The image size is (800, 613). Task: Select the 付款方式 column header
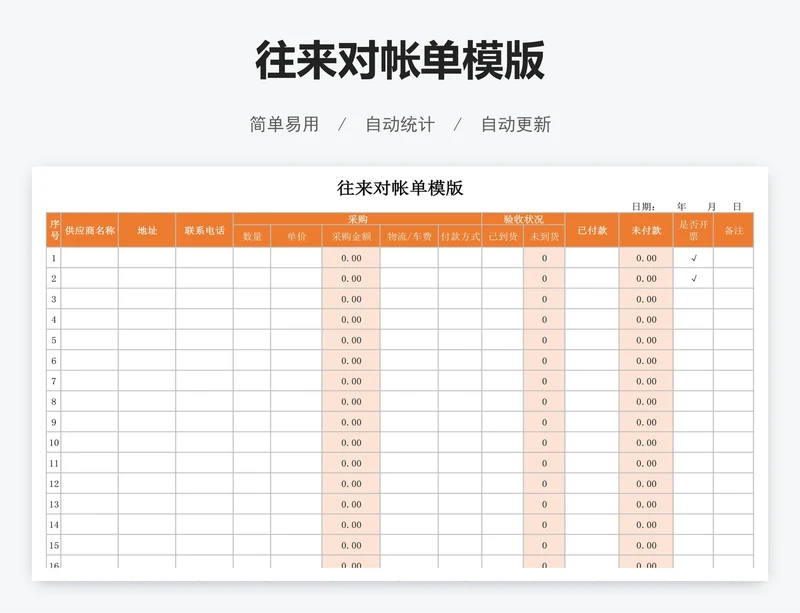coord(460,237)
